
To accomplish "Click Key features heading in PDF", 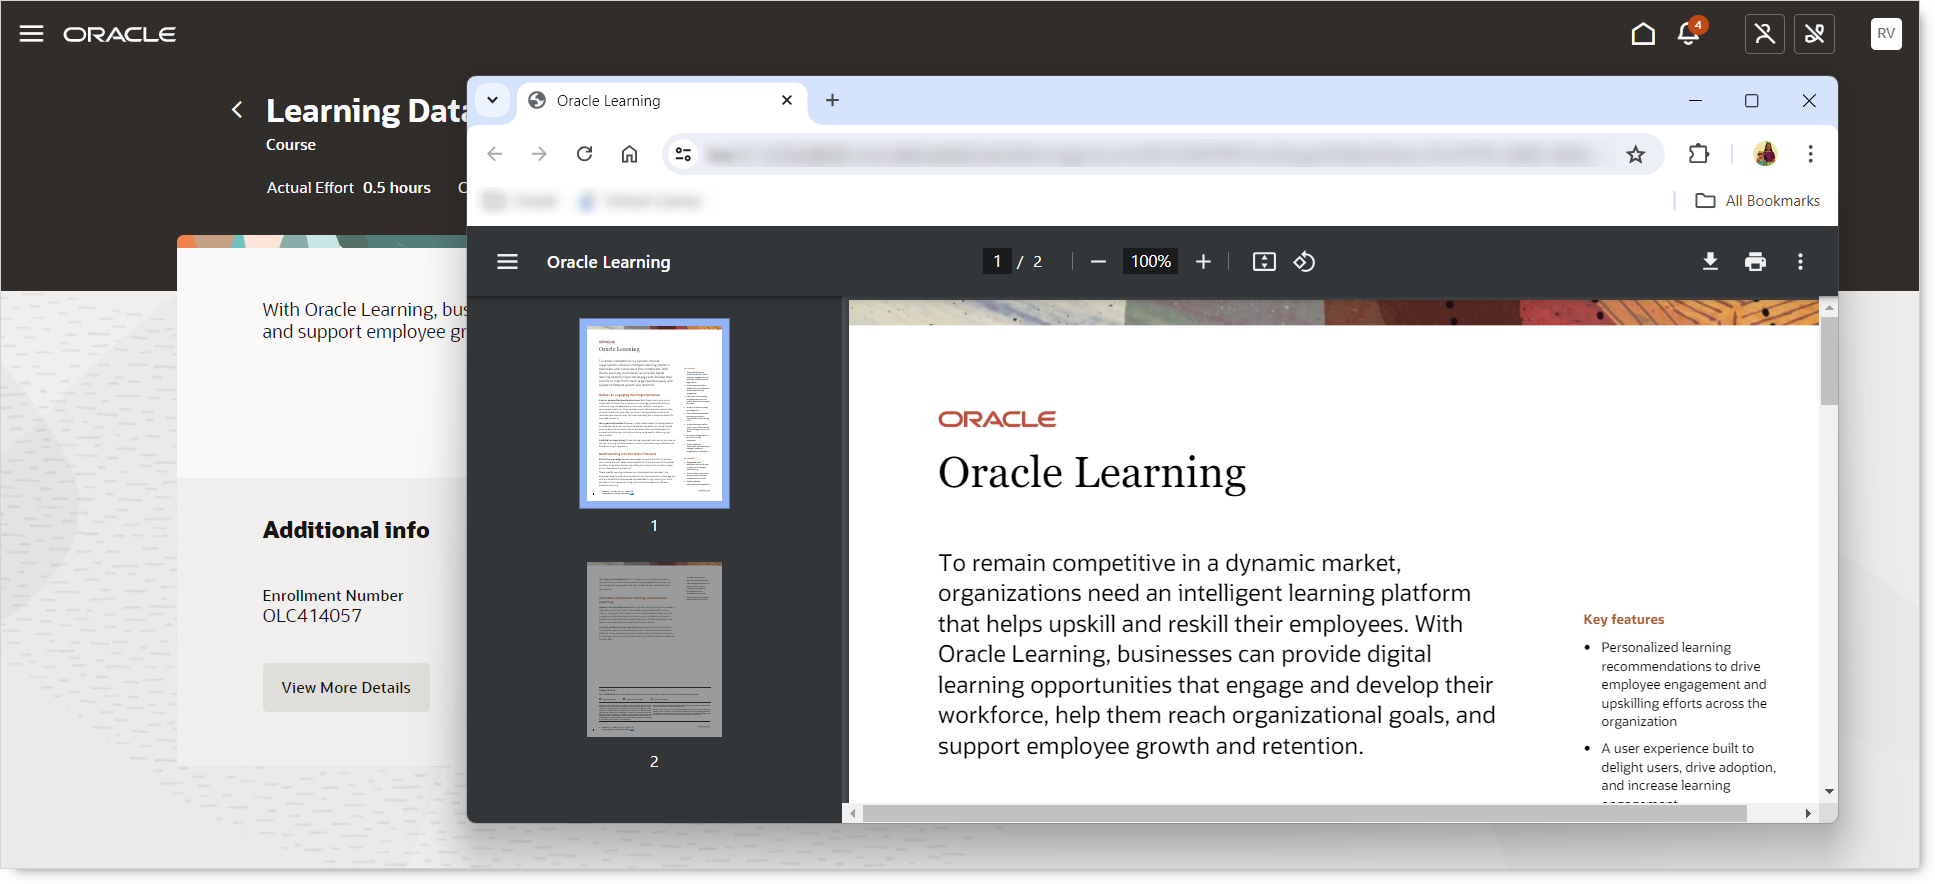I will tap(1624, 620).
